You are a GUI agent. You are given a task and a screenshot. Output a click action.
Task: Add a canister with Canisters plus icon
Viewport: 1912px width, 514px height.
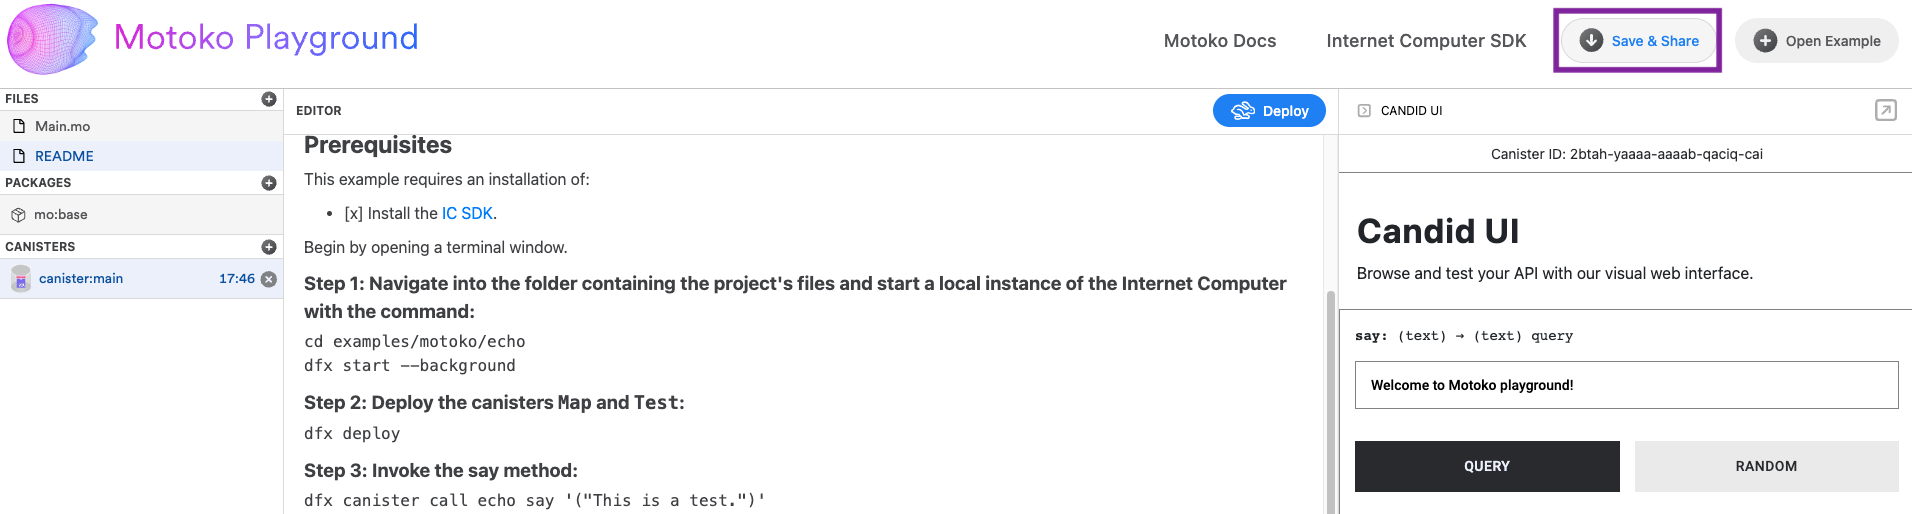point(269,247)
